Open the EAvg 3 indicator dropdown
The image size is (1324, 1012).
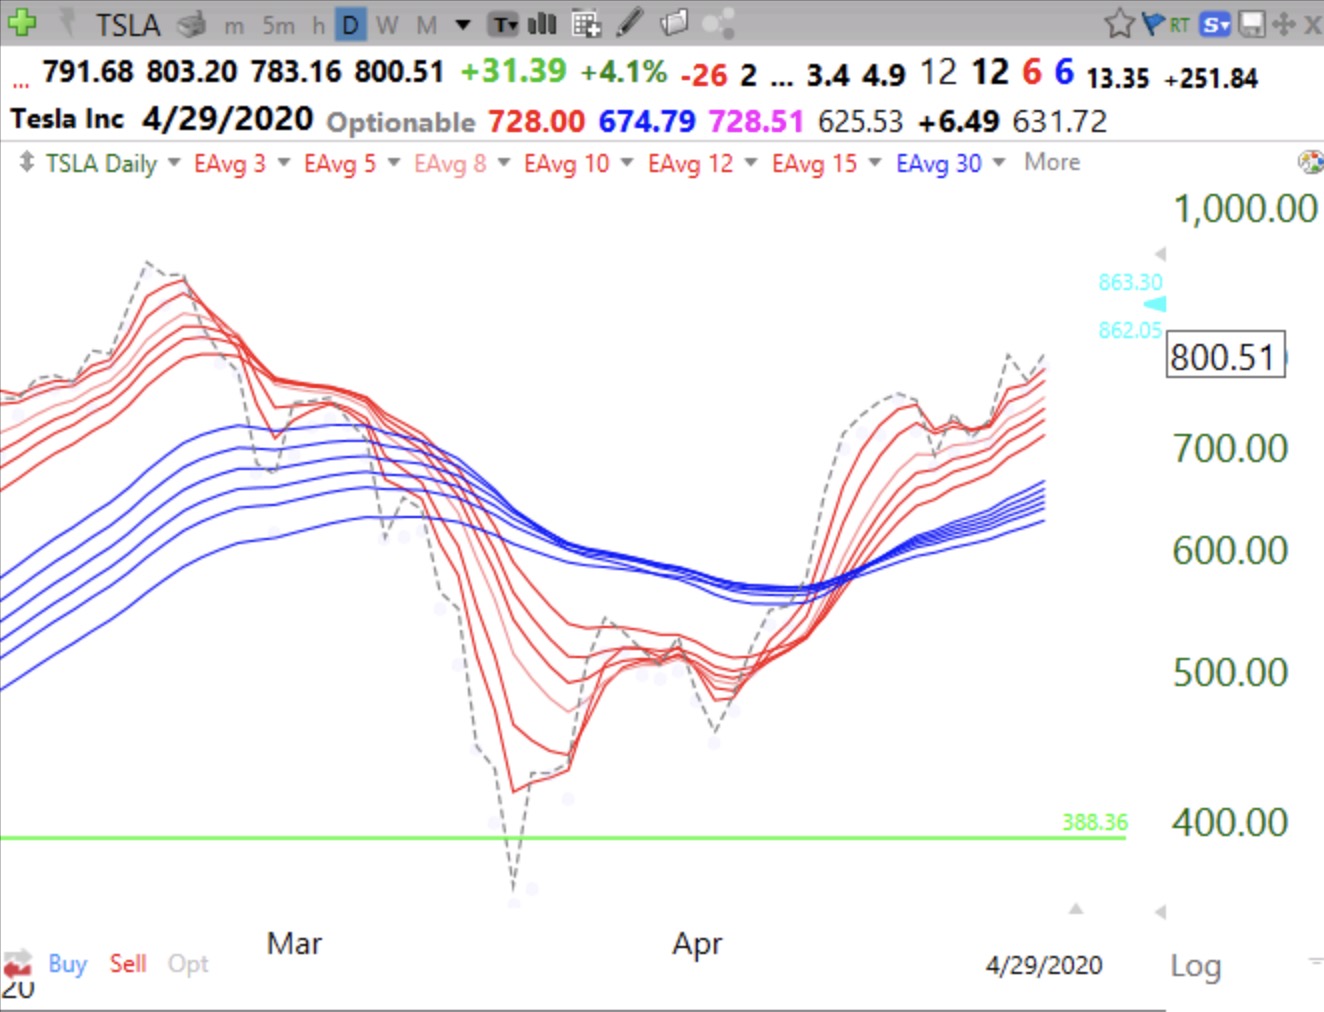[284, 162]
